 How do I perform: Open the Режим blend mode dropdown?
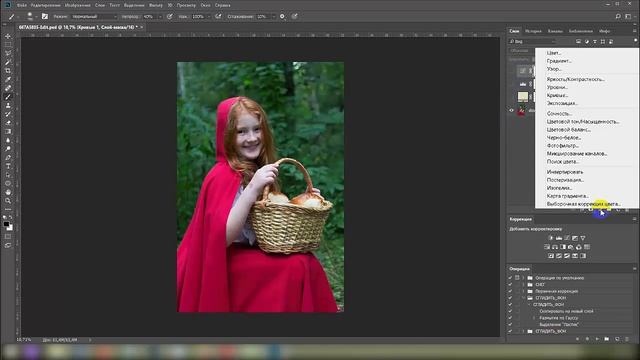pos(94,16)
